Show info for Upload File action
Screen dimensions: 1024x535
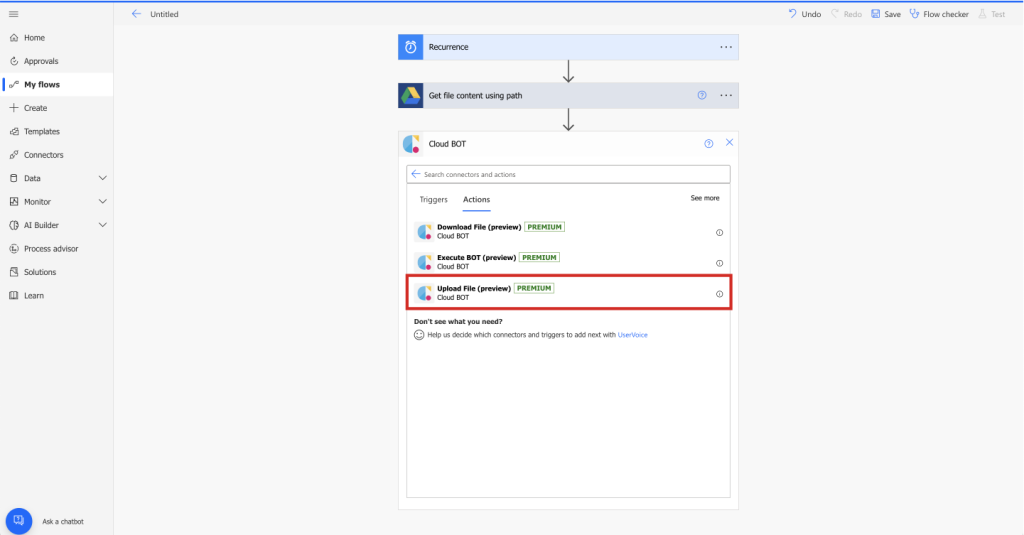point(720,294)
